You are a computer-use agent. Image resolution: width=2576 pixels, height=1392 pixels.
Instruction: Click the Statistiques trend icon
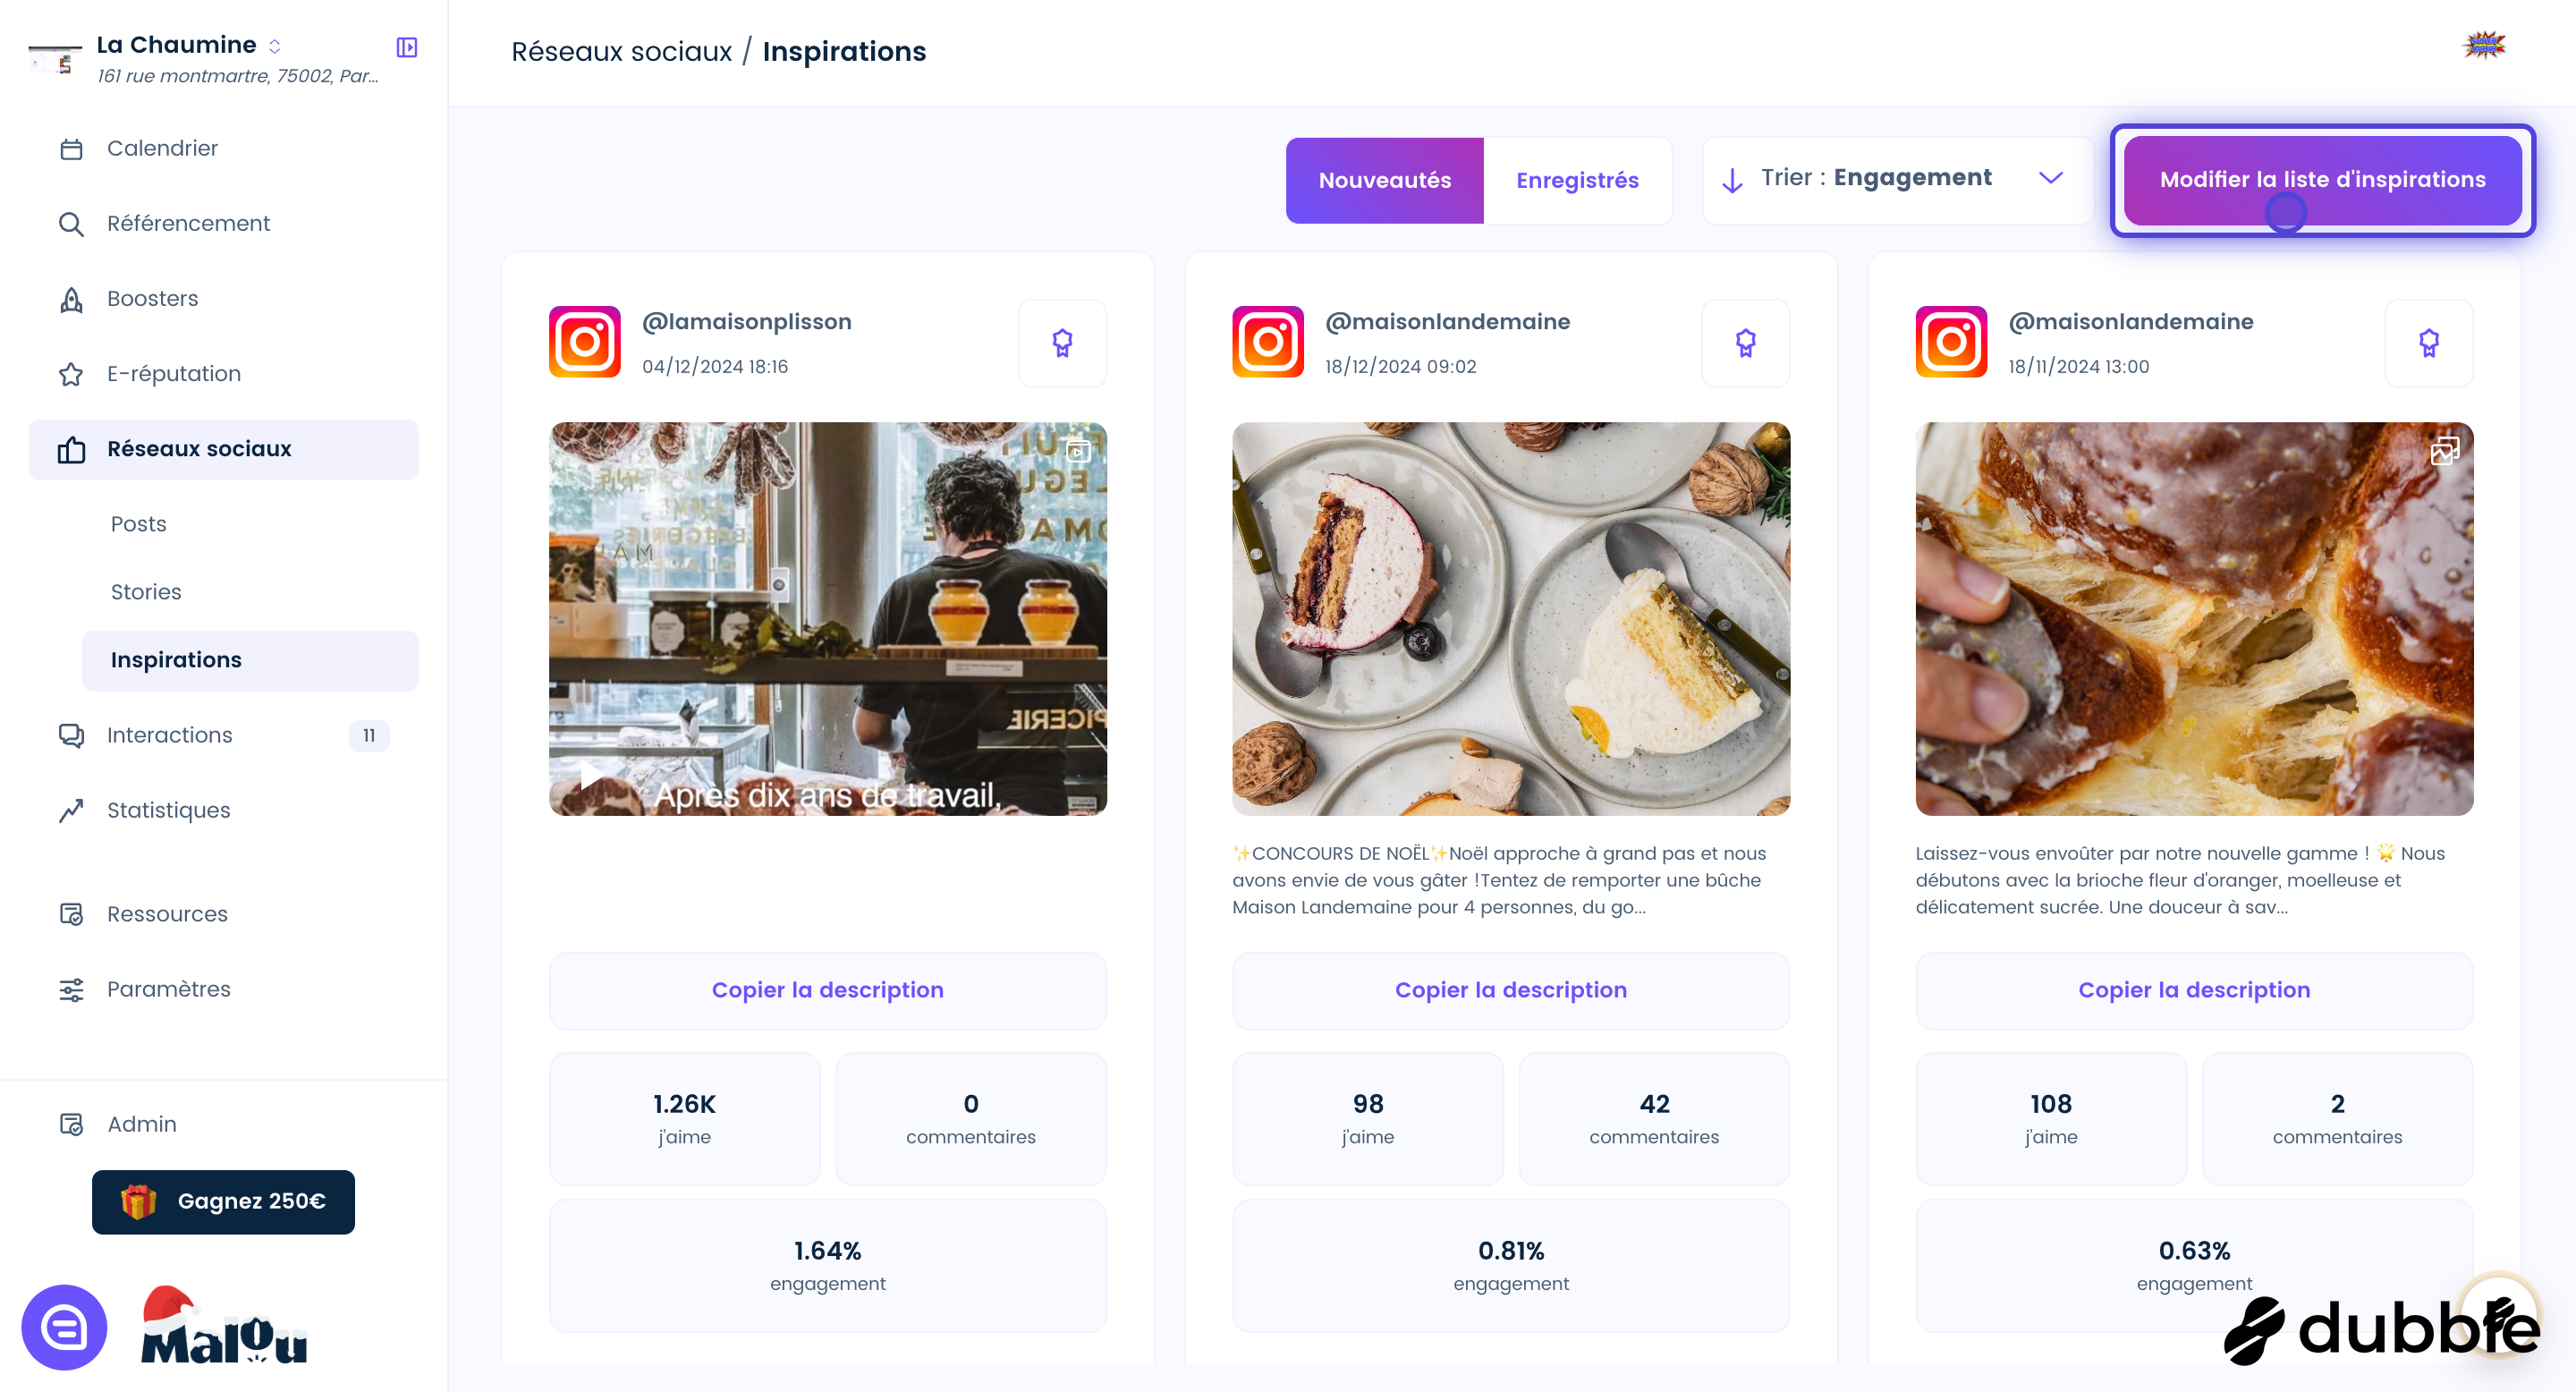tap(71, 810)
